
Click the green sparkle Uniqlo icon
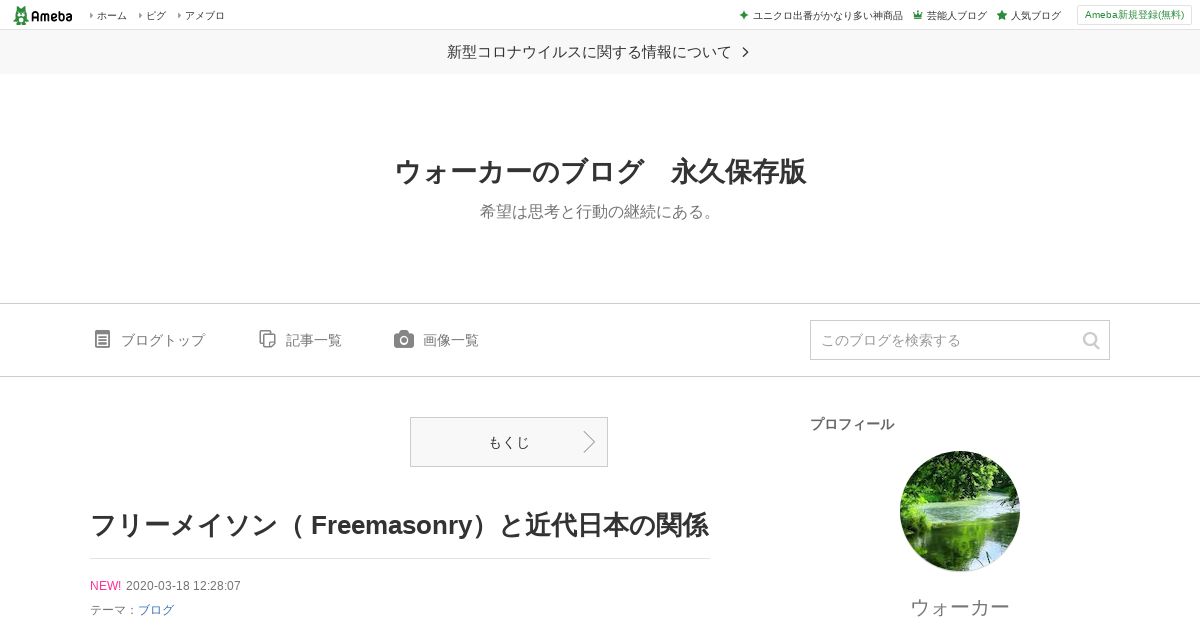pyautogui.click(x=744, y=15)
